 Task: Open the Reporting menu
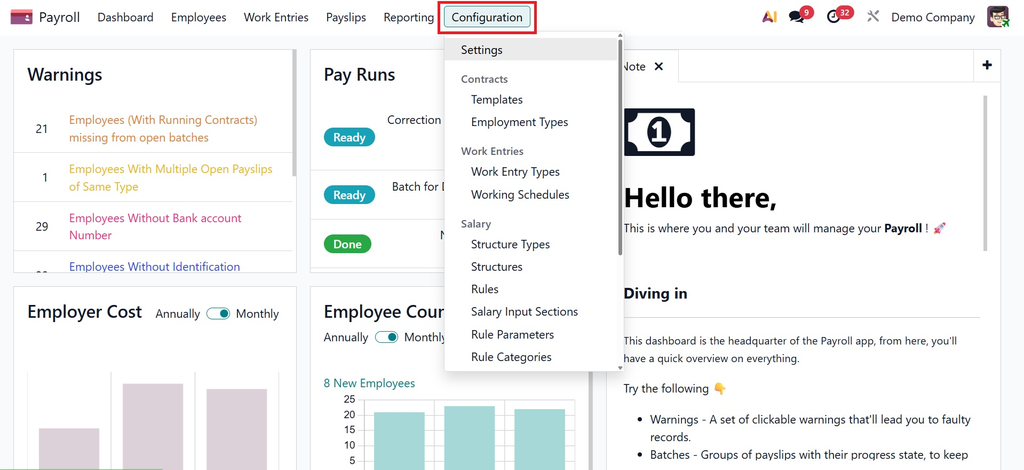click(409, 18)
